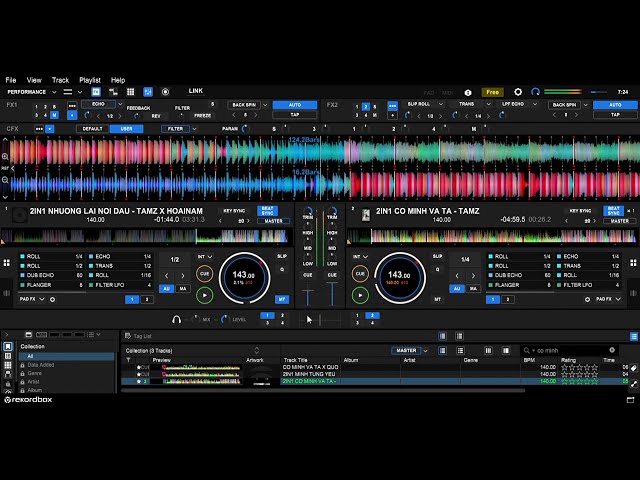
Task: Toggle deck 1 SLIP mode
Action: tap(282, 256)
